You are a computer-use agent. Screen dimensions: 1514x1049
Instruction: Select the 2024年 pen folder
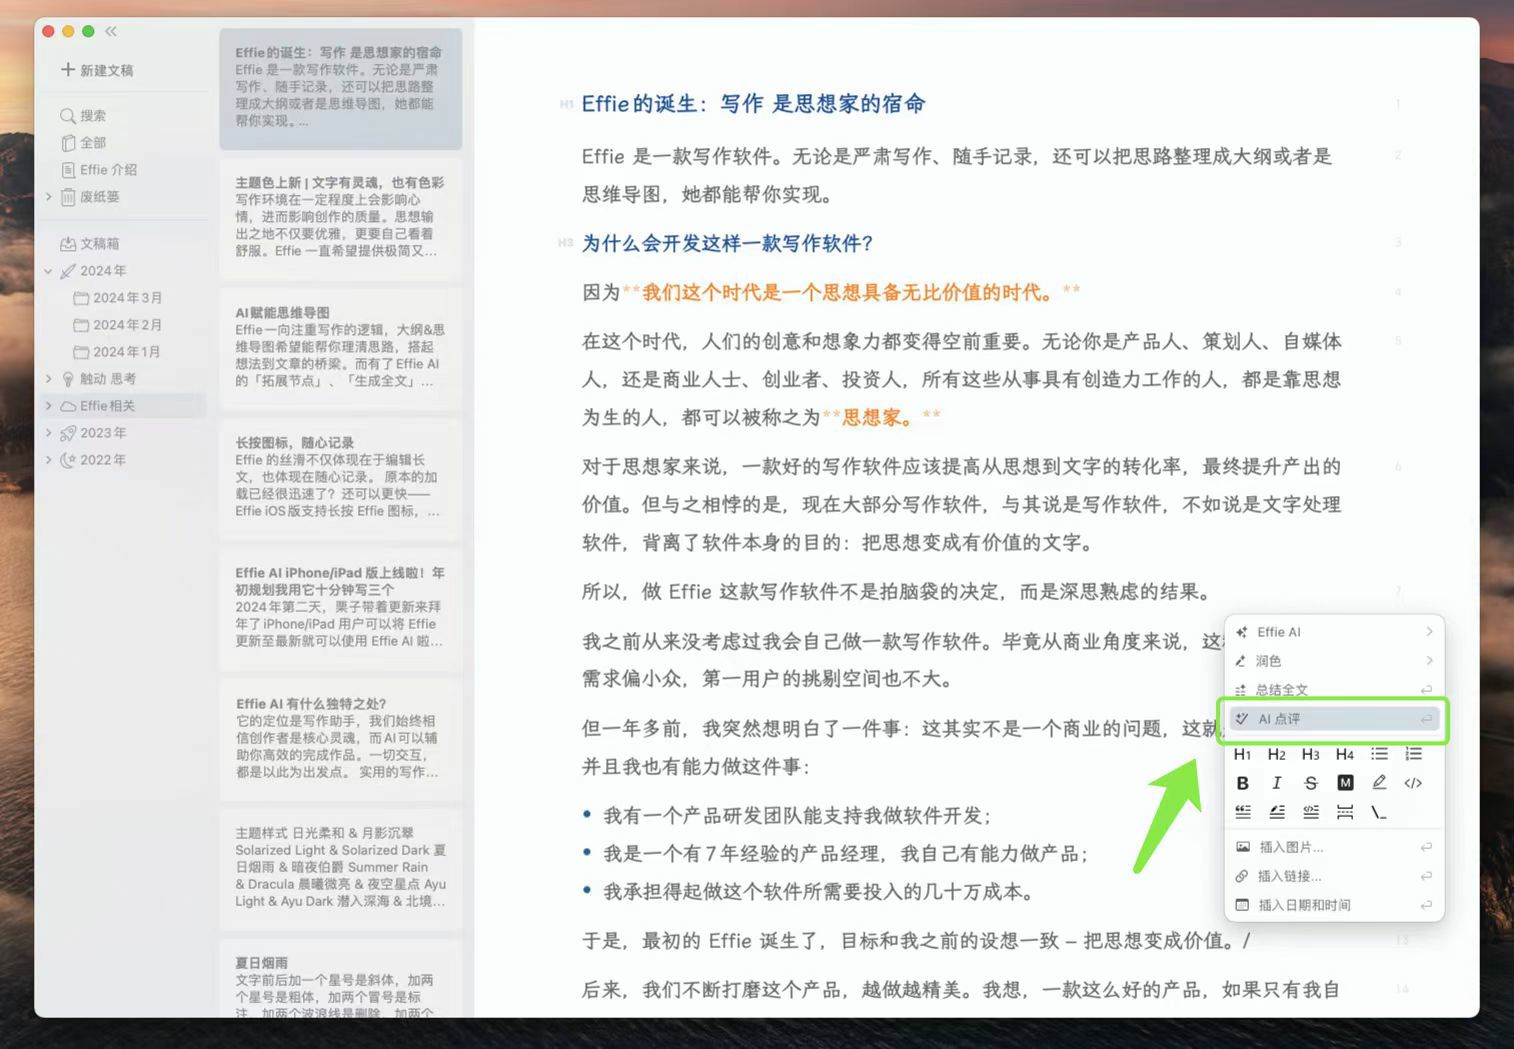(93, 271)
